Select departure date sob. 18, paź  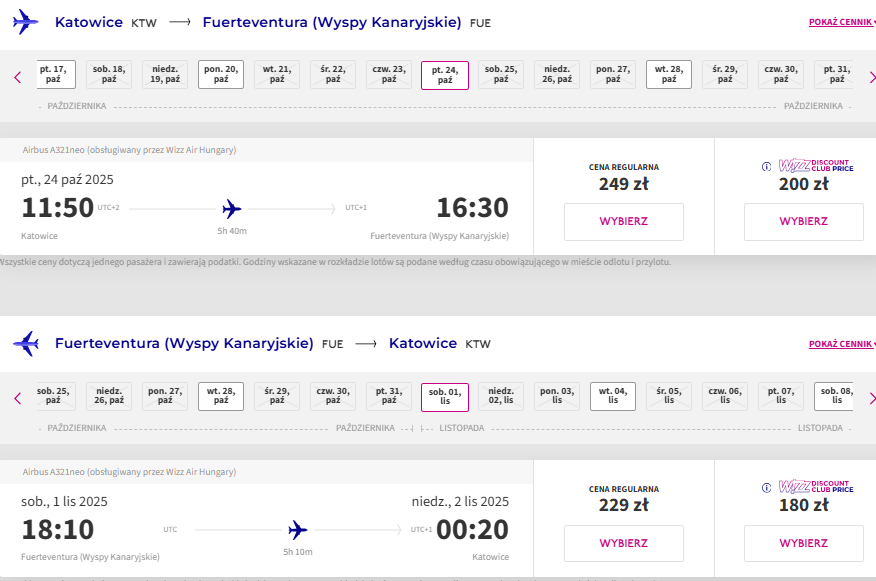pyautogui.click(x=109, y=74)
